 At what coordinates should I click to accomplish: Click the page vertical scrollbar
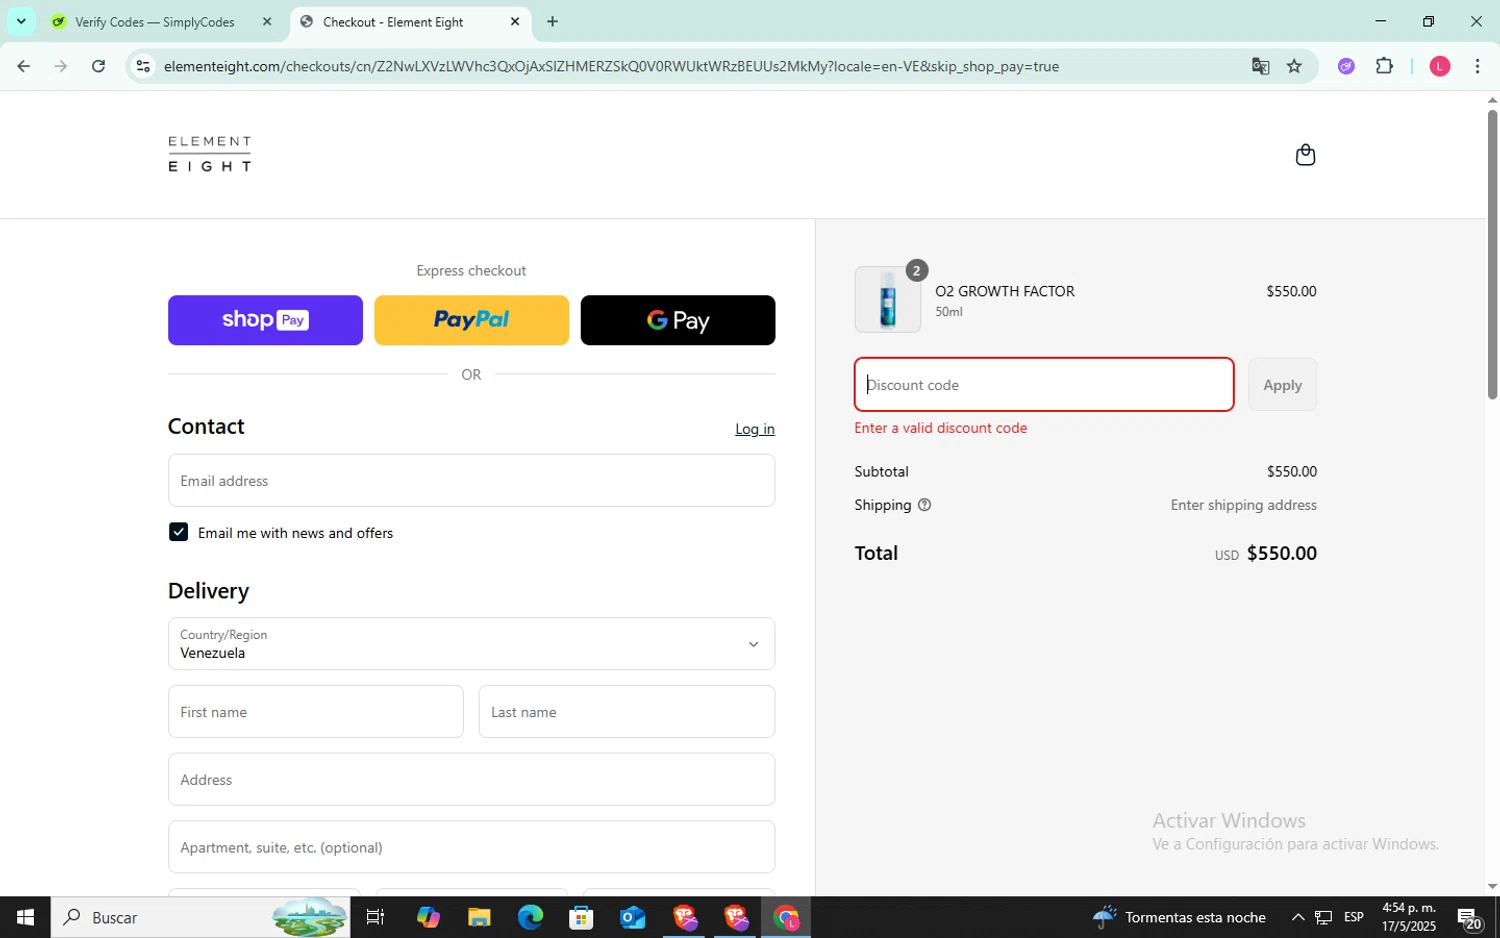point(1492,255)
